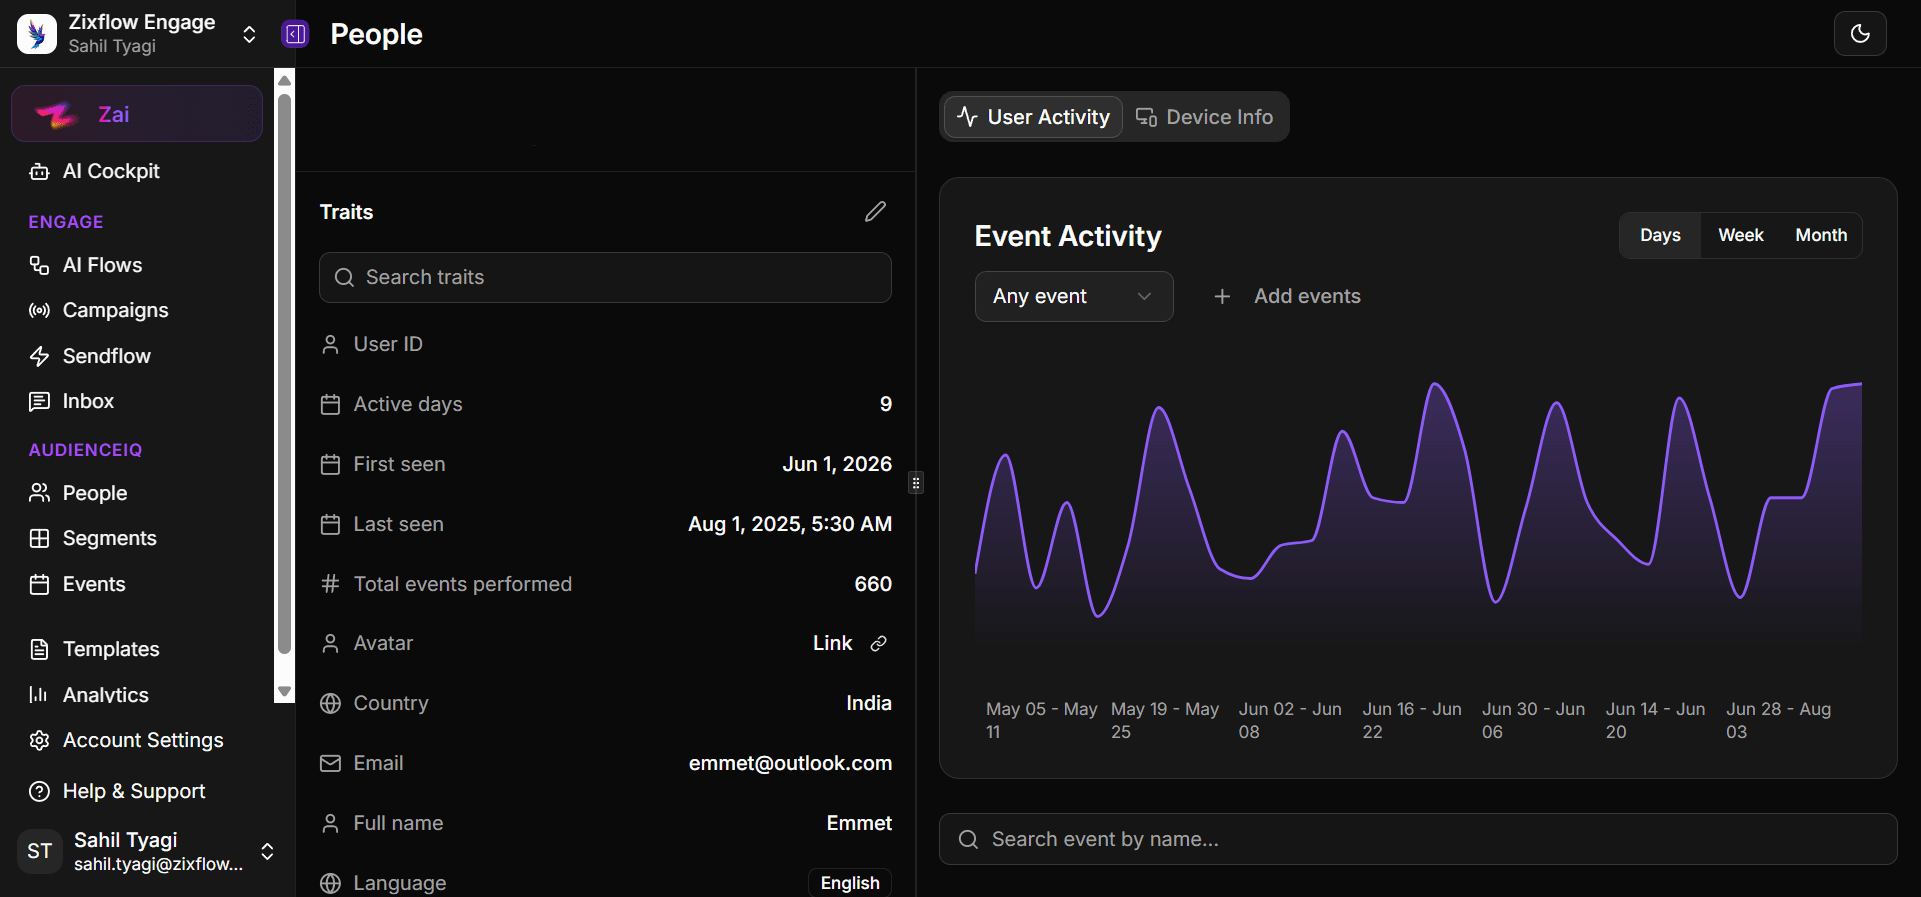Click the Full name value Emmet
This screenshot has width=1921, height=897.
click(859, 823)
